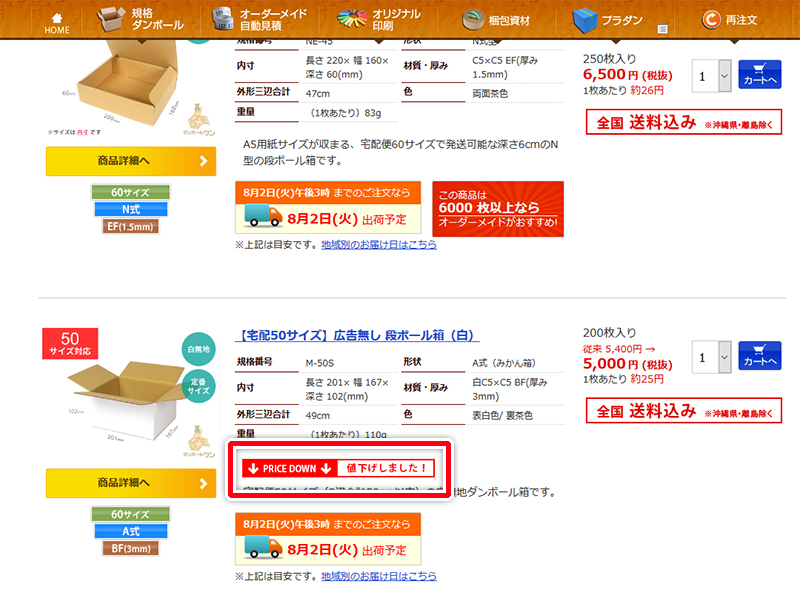This screenshot has height=601, width=800.
Task: Click the 6000枚以上なら オーダーメイド banner
Action: 498,209
